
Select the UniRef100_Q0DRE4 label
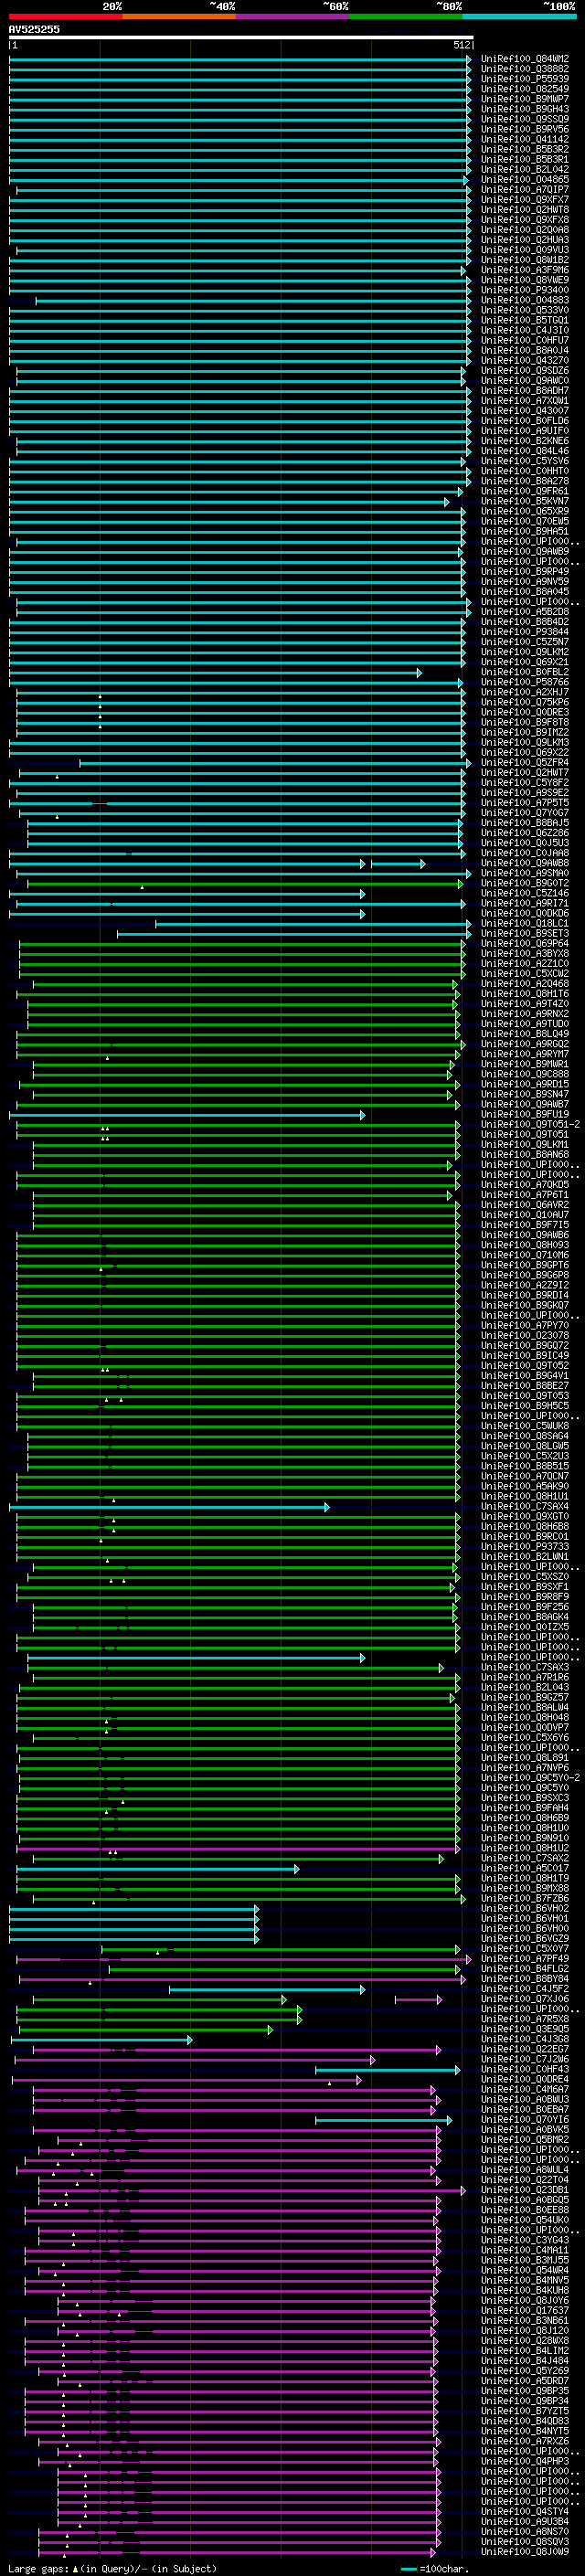click(525, 2080)
